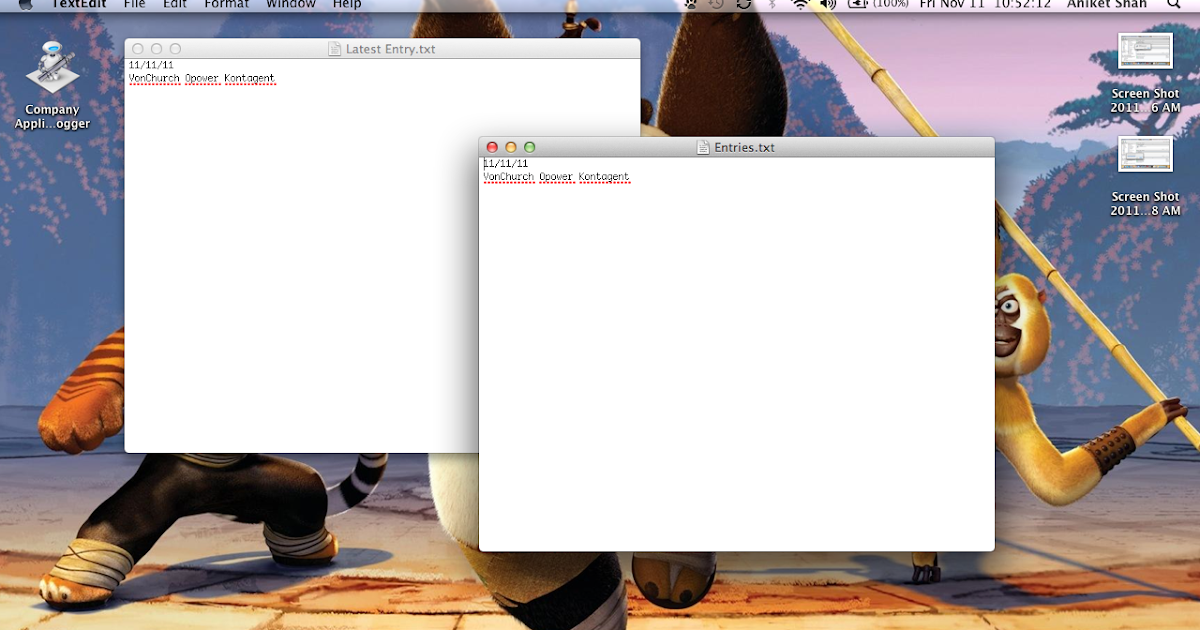Click the minimize button of Latest Entry.txt
Screen dimensions: 1200x630
[157, 49]
